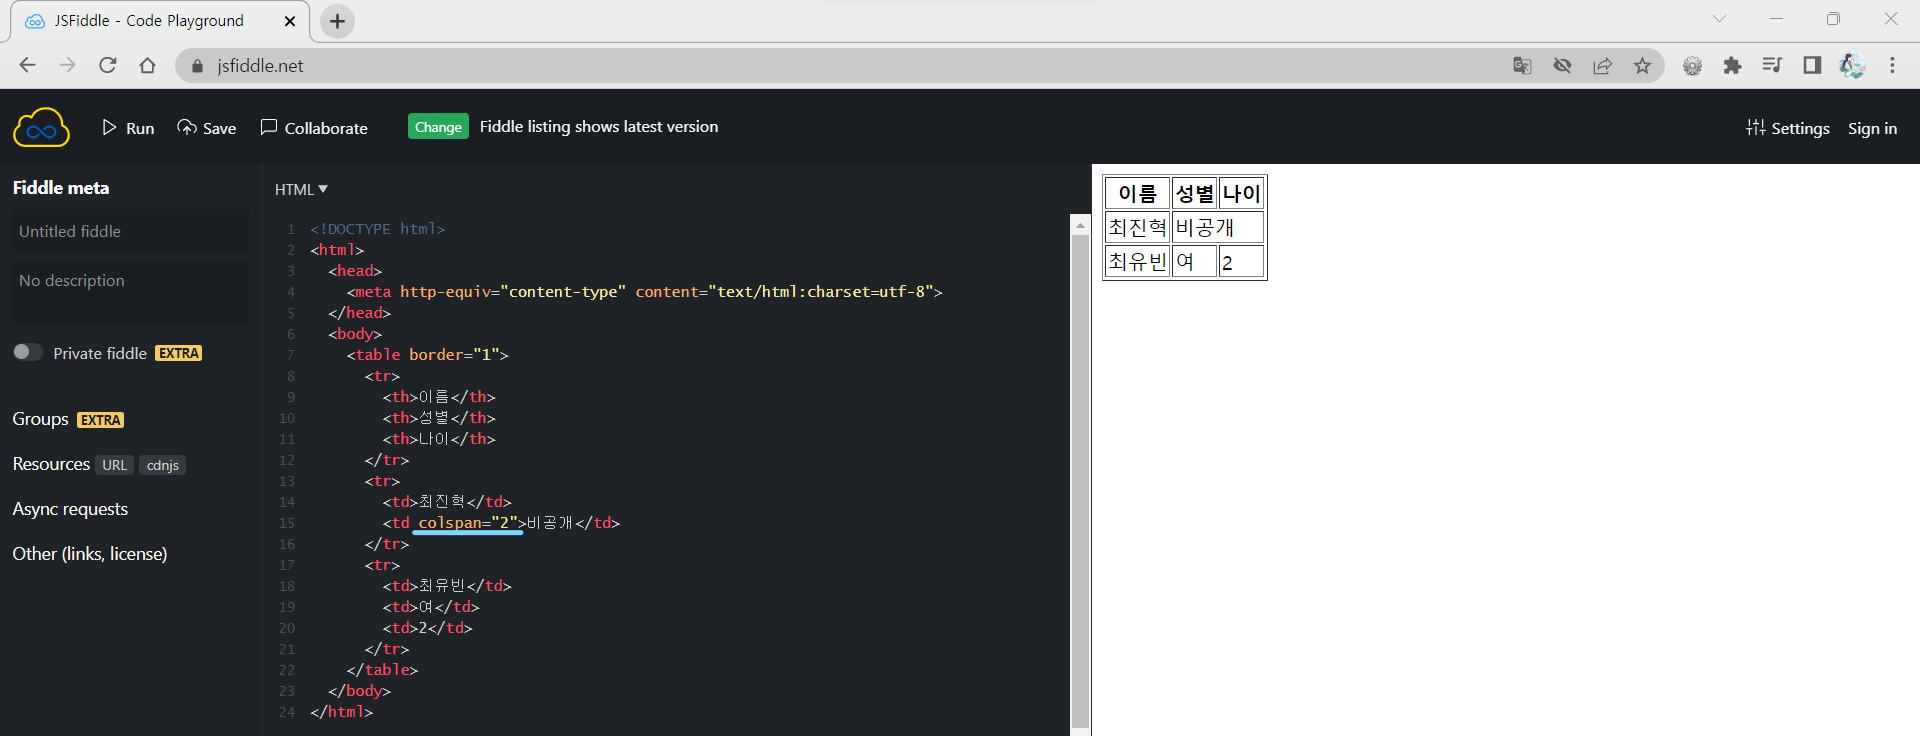Viewport: 1920px width, 736px height.
Task: Click the translate page icon
Action: tap(1522, 65)
